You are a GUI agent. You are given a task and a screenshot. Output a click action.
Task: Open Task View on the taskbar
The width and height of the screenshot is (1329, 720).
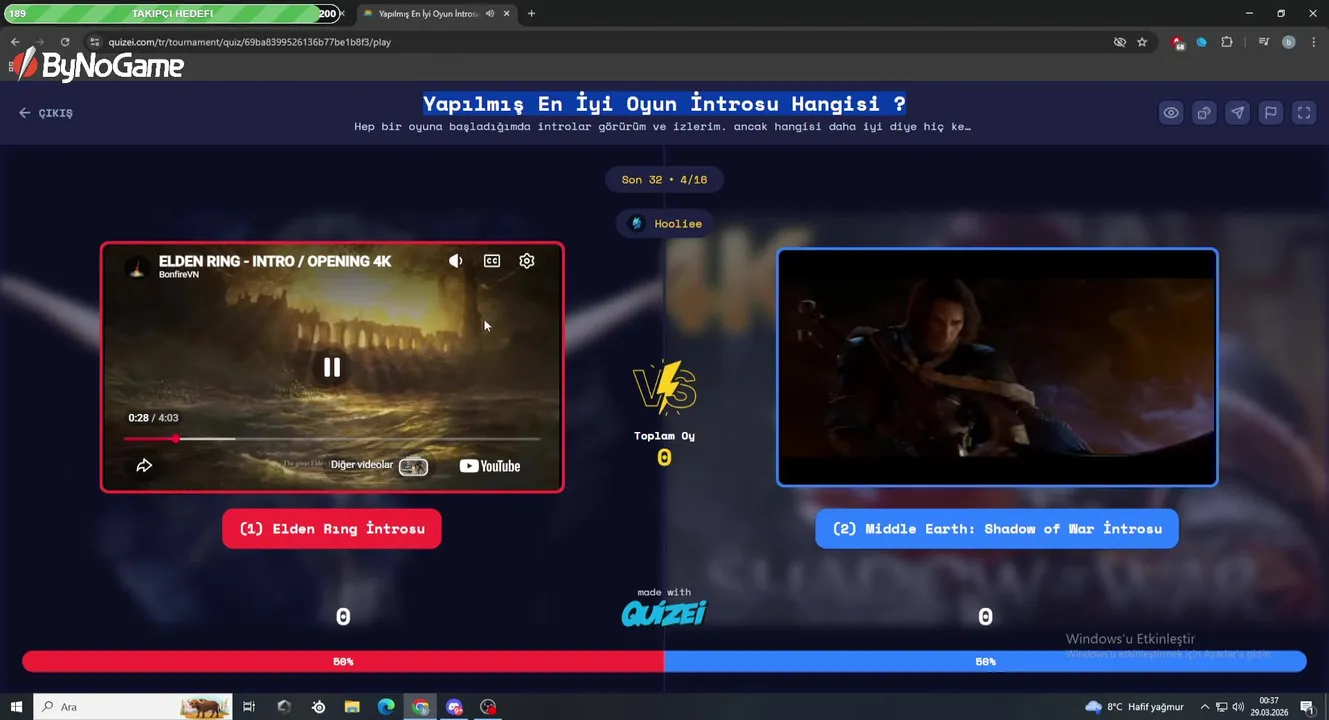(x=250, y=707)
